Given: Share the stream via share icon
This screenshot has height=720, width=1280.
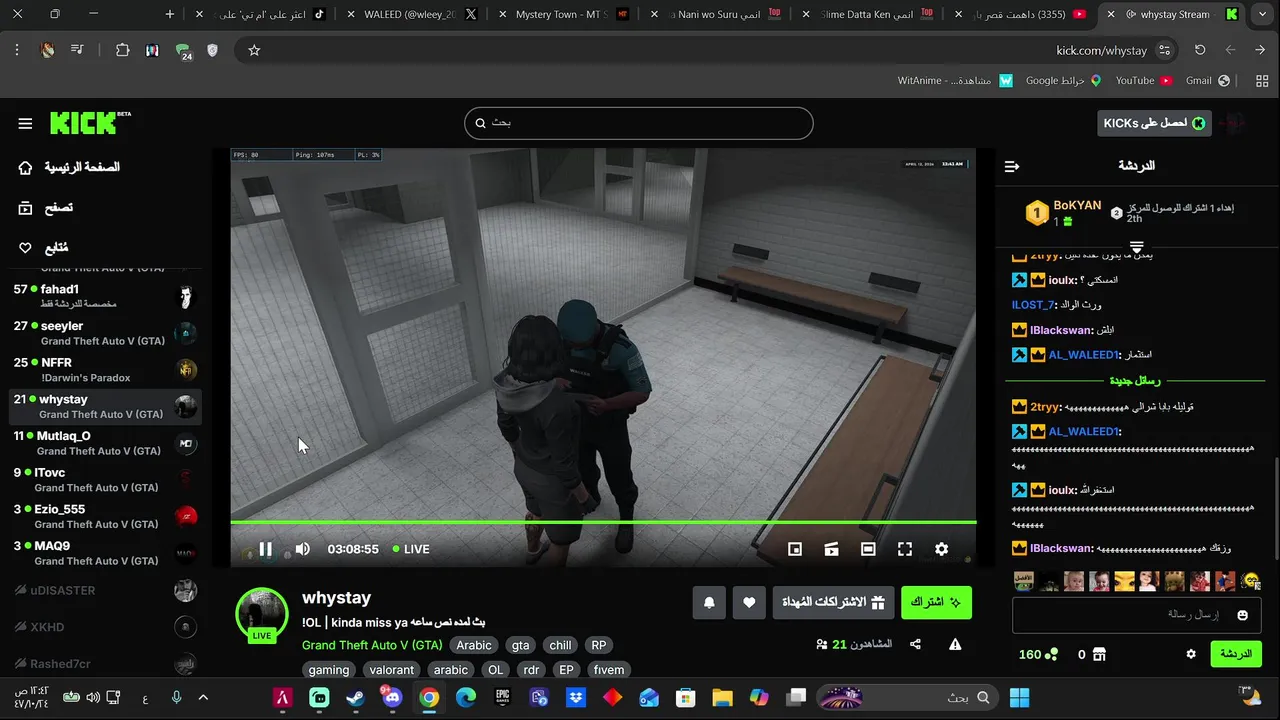Looking at the screenshot, I should coord(915,645).
